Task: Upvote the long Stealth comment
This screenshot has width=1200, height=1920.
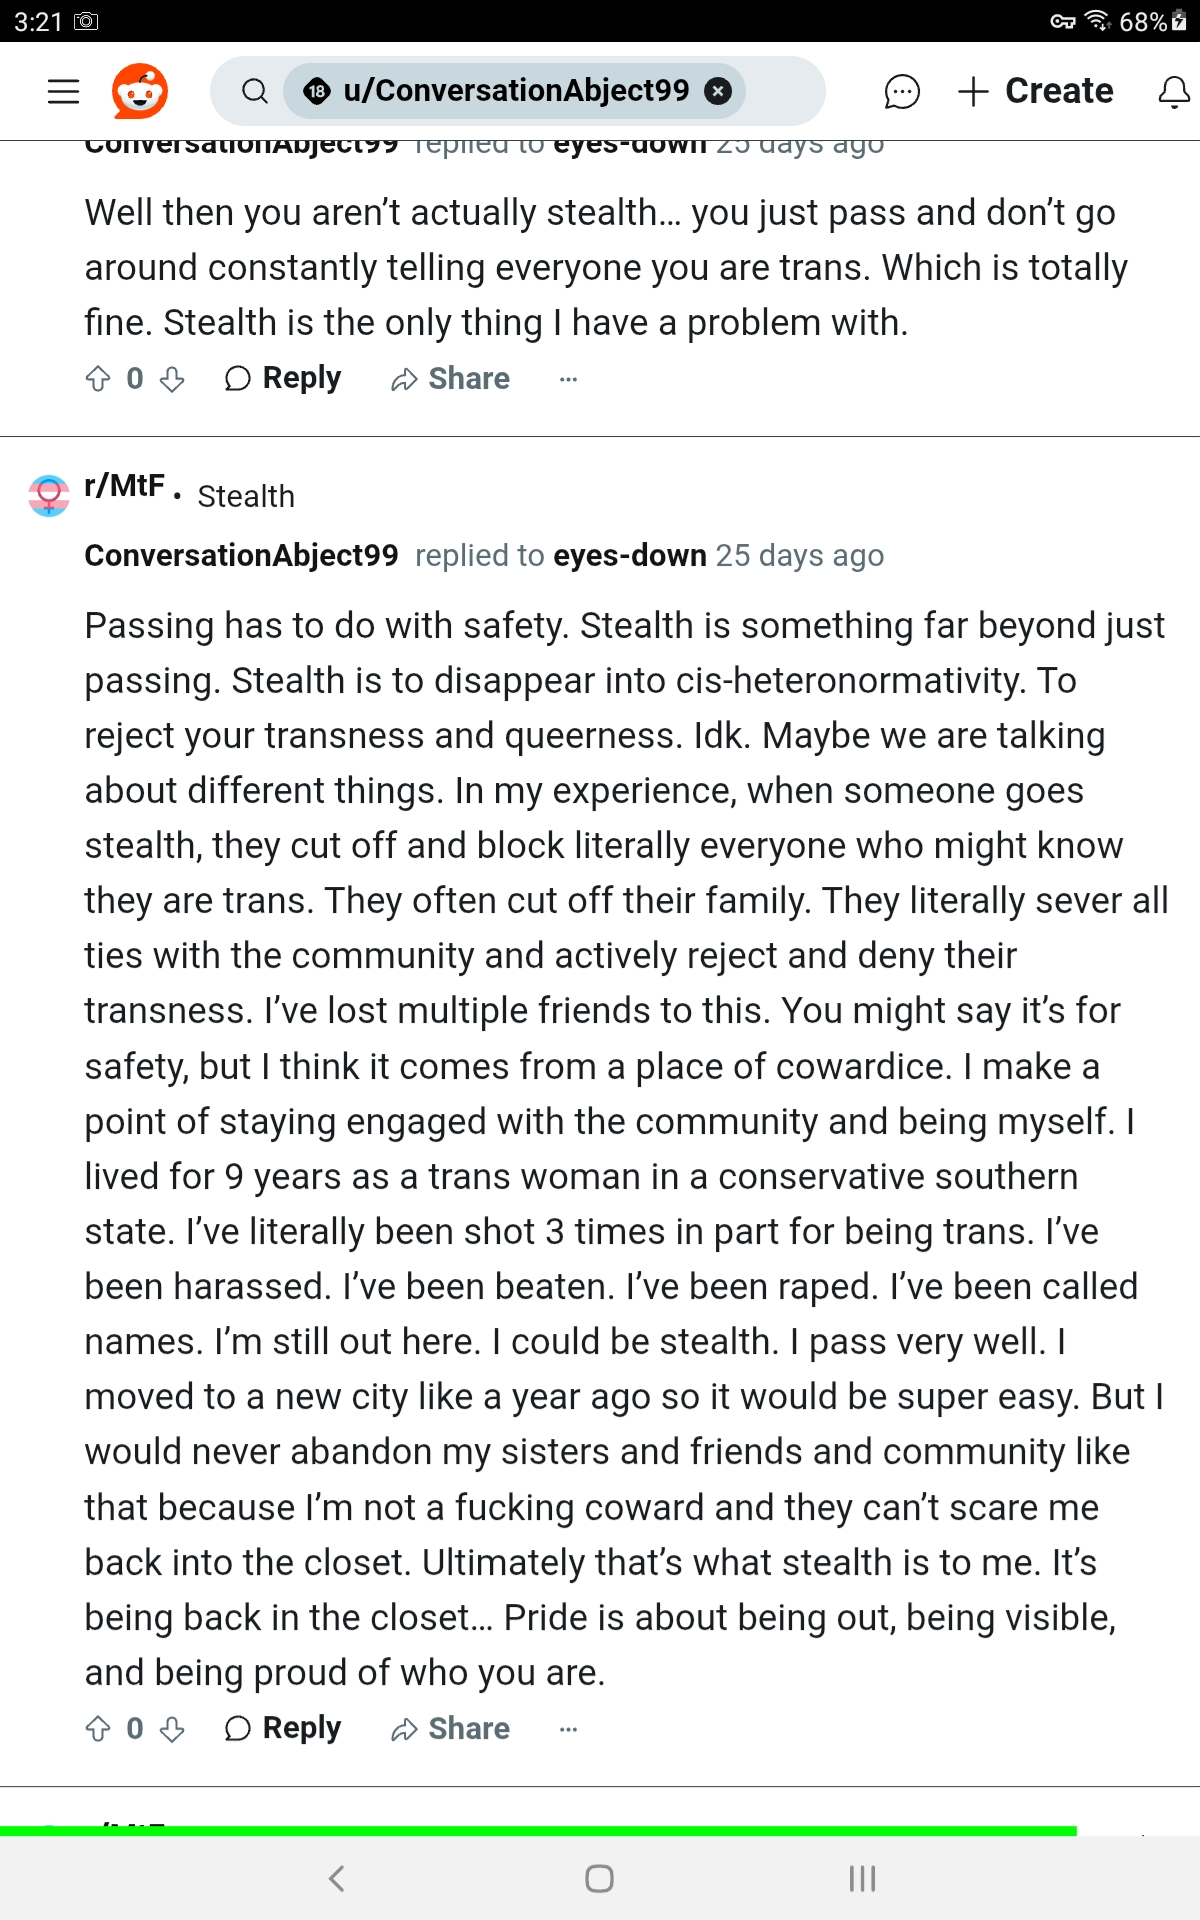Action: 98,1729
